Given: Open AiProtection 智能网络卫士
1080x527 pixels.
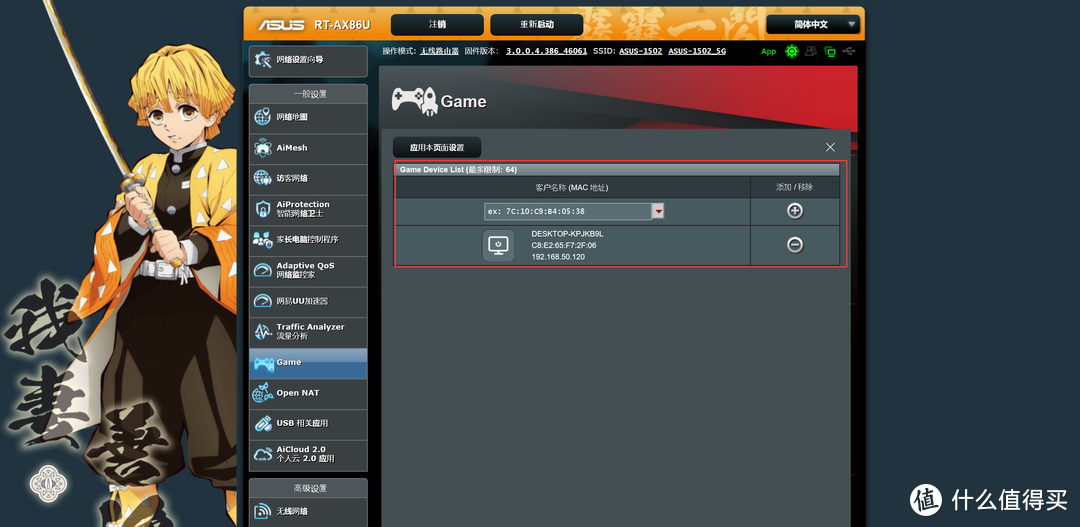Looking at the screenshot, I should (308, 209).
